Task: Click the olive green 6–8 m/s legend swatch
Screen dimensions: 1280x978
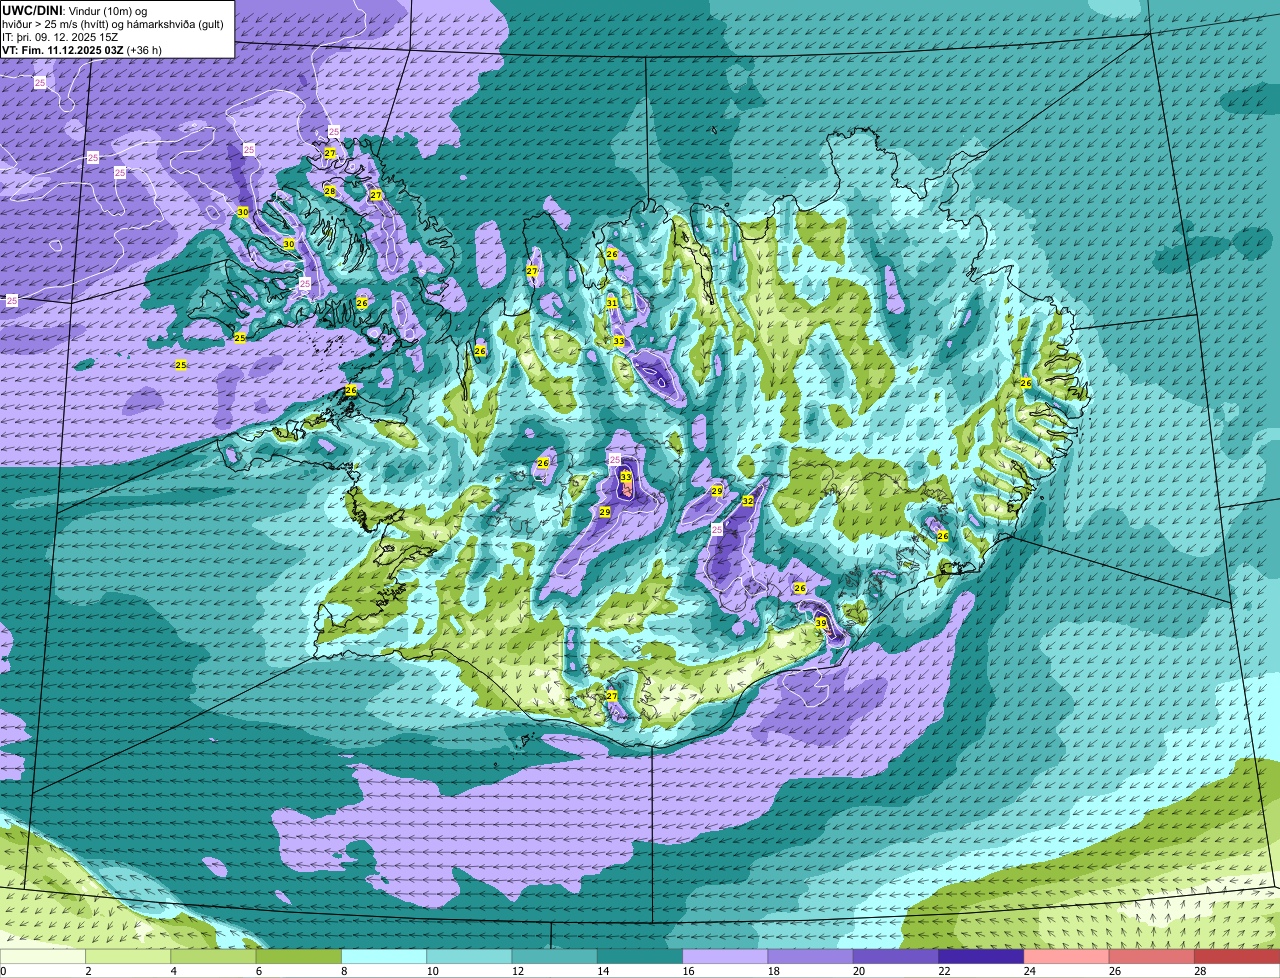Action: coord(299,956)
